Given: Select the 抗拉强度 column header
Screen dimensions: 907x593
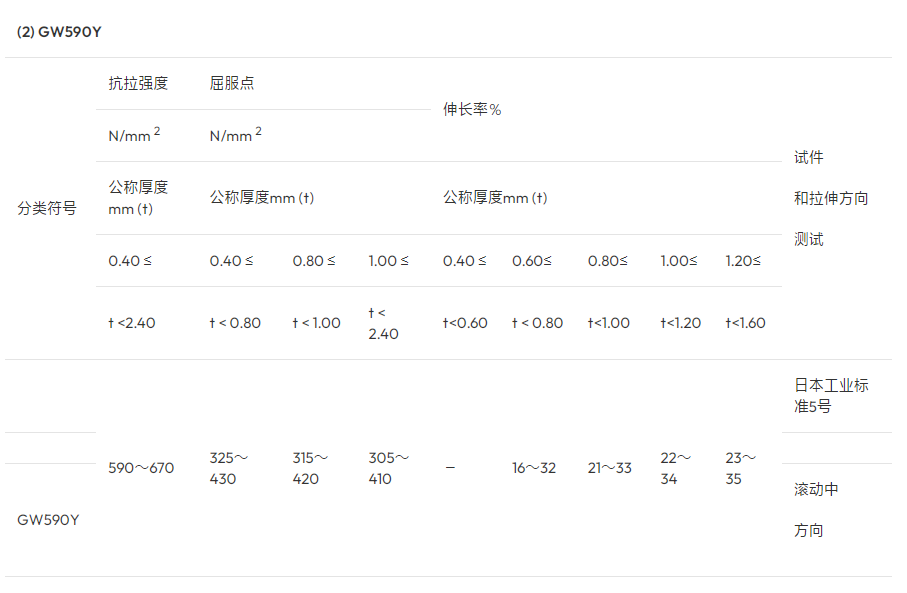Looking at the screenshot, I should click(138, 83).
